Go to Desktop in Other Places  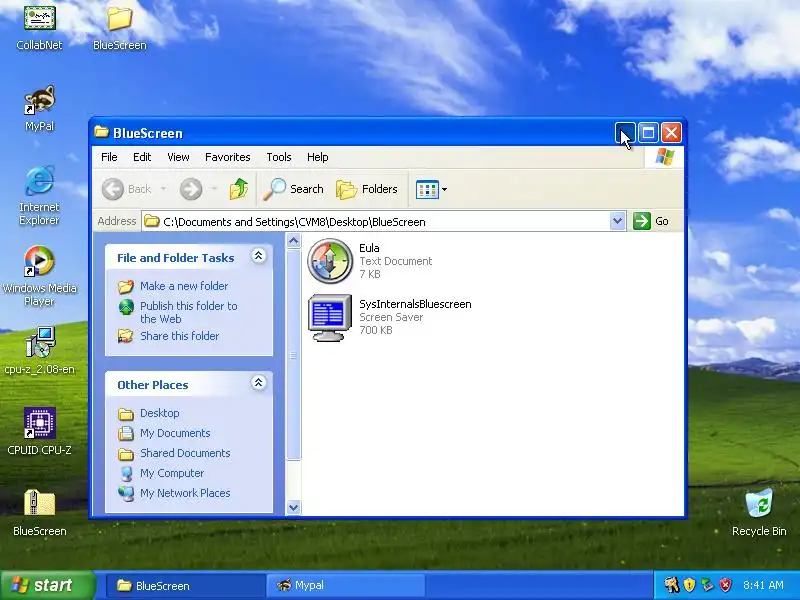[x=160, y=413]
